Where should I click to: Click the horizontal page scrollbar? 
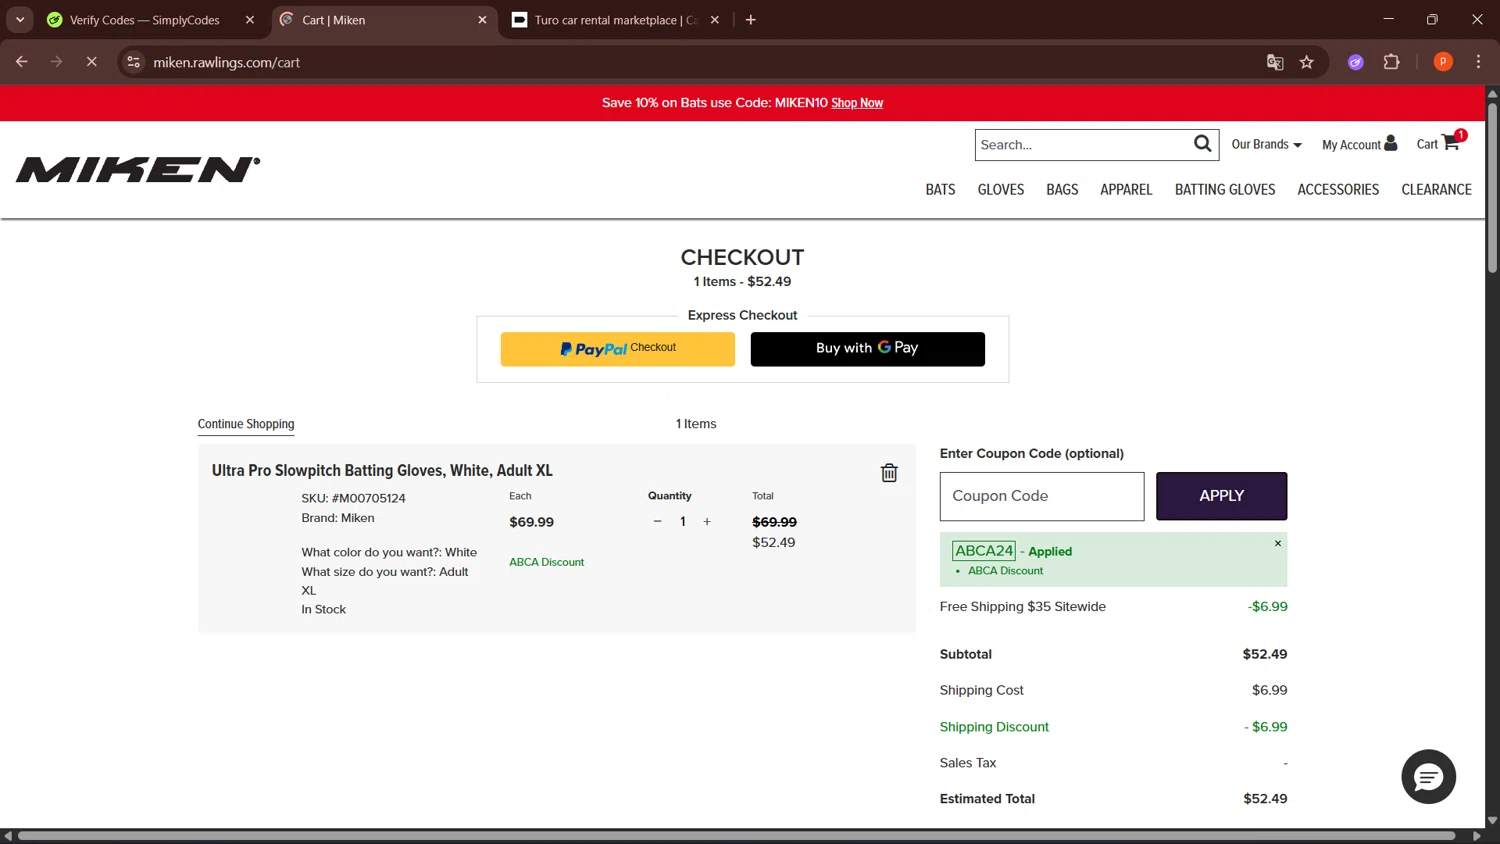point(736,835)
